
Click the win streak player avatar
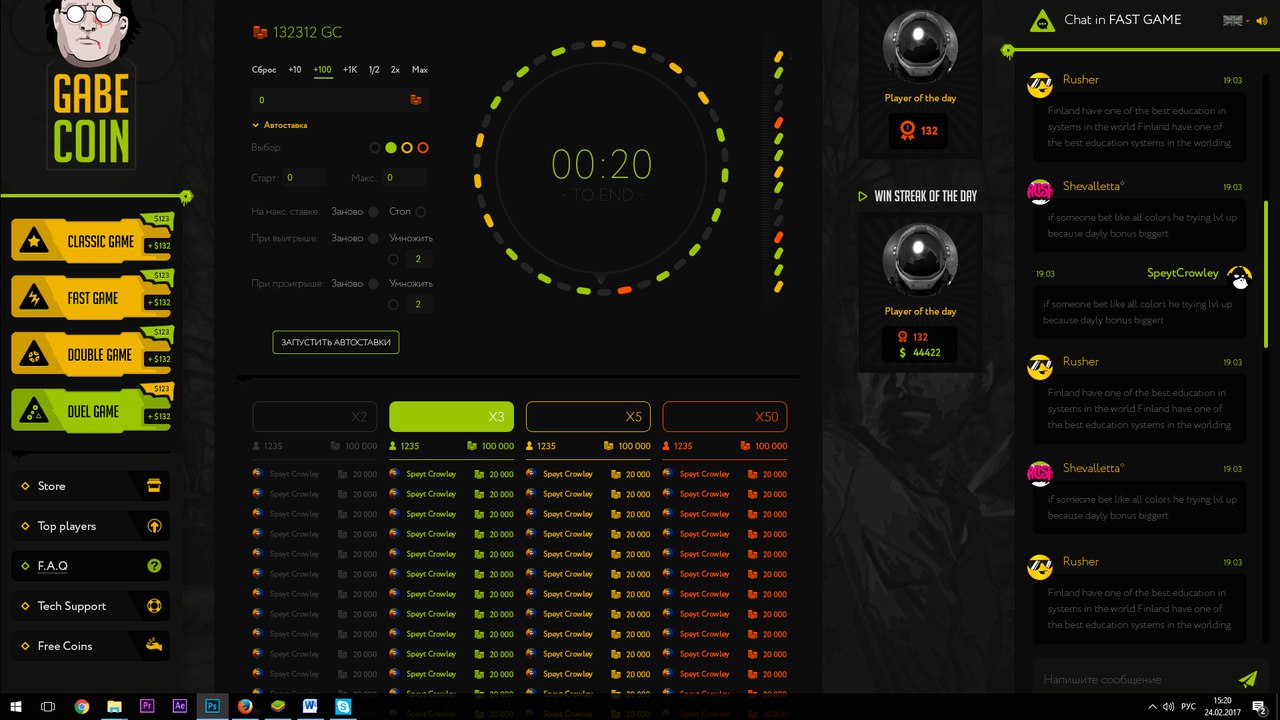pyautogui.click(x=920, y=260)
